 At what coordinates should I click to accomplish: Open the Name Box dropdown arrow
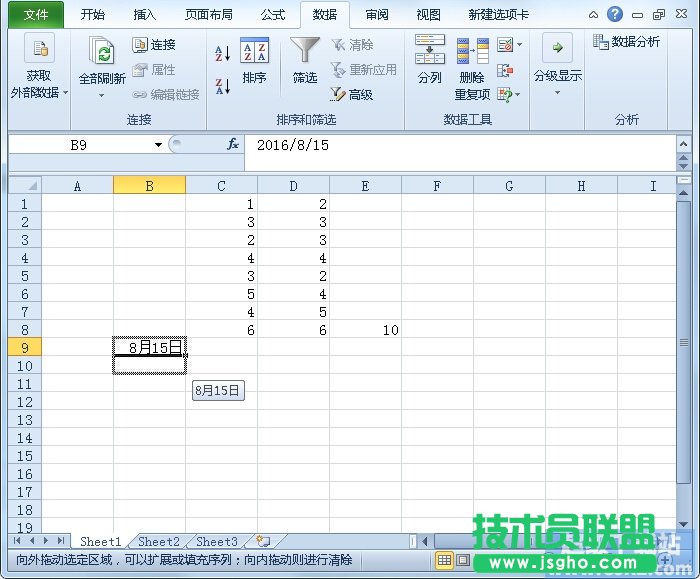[x=158, y=145]
